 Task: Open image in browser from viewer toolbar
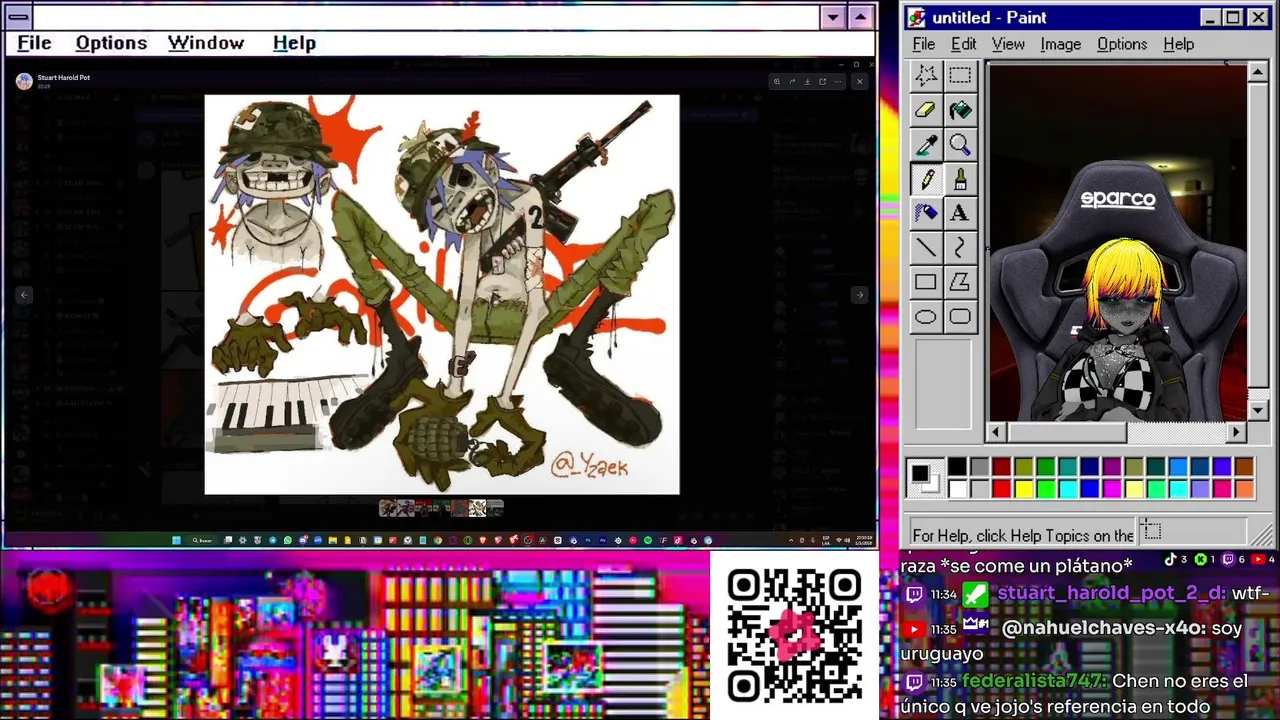[x=823, y=82]
